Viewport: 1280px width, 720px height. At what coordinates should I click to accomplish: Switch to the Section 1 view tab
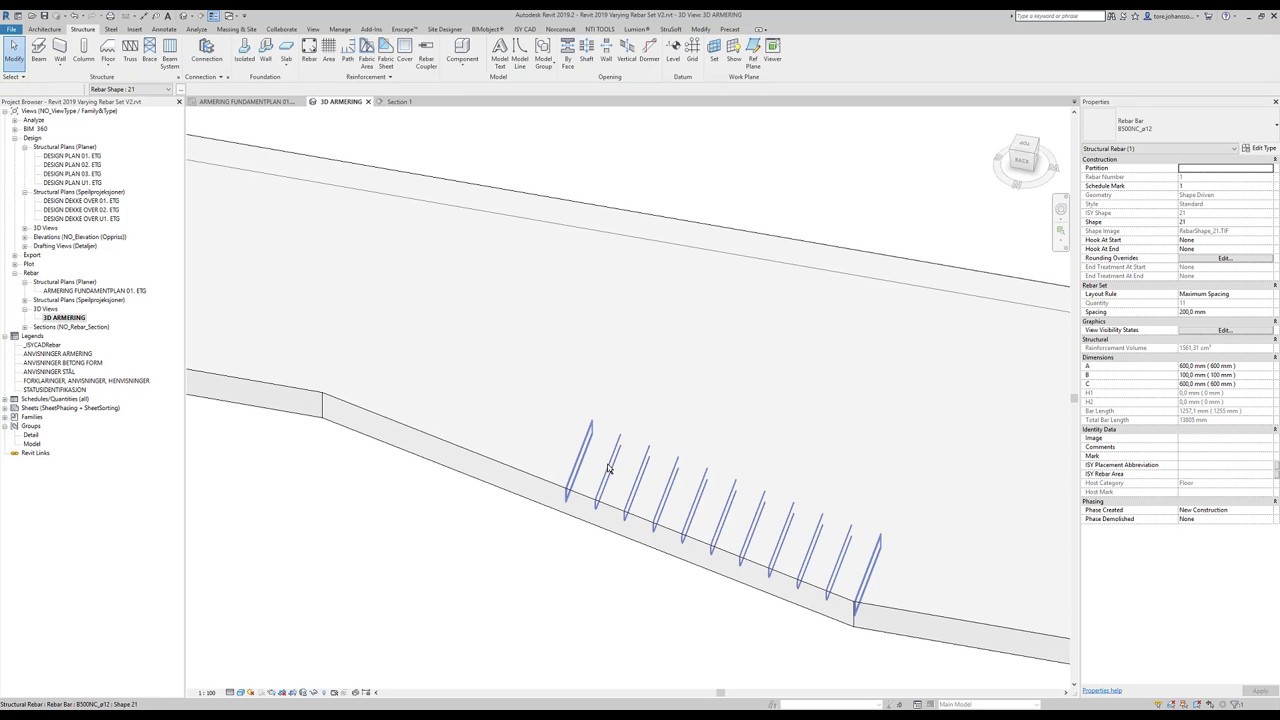[x=399, y=101]
